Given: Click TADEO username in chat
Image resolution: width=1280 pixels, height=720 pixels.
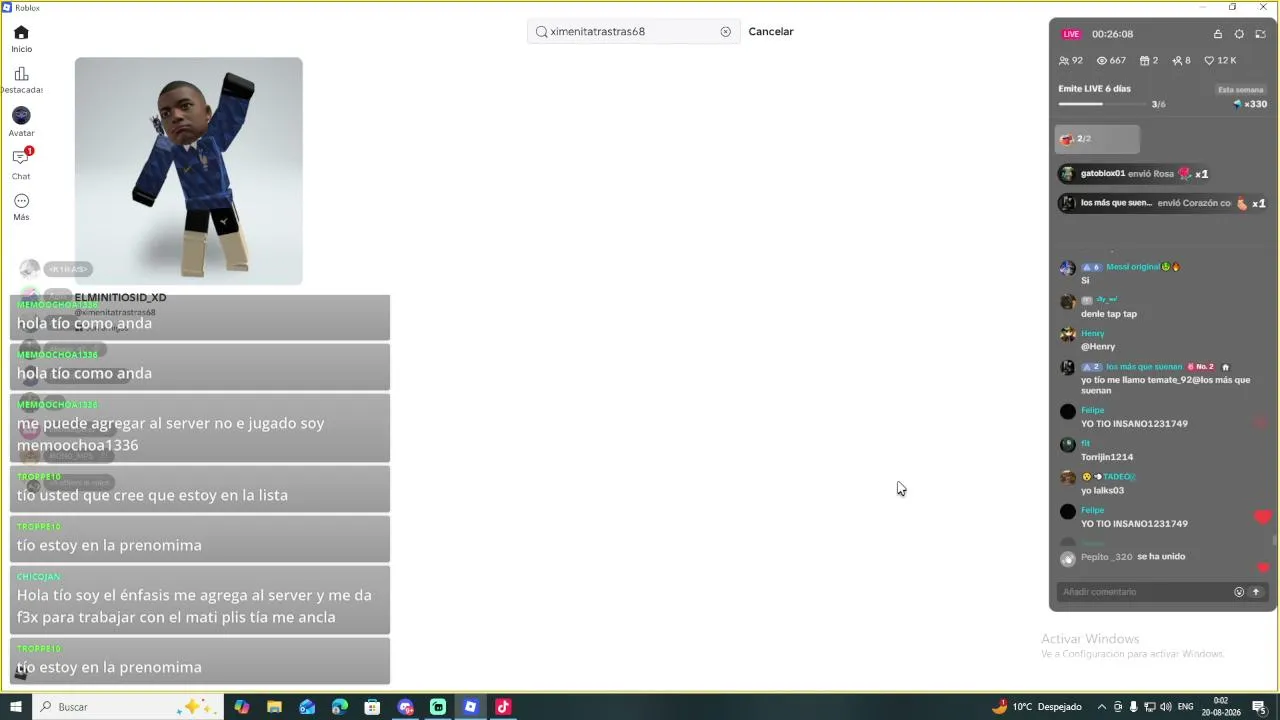Looking at the screenshot, I should pyautogui.click(x=1118, y=477).
